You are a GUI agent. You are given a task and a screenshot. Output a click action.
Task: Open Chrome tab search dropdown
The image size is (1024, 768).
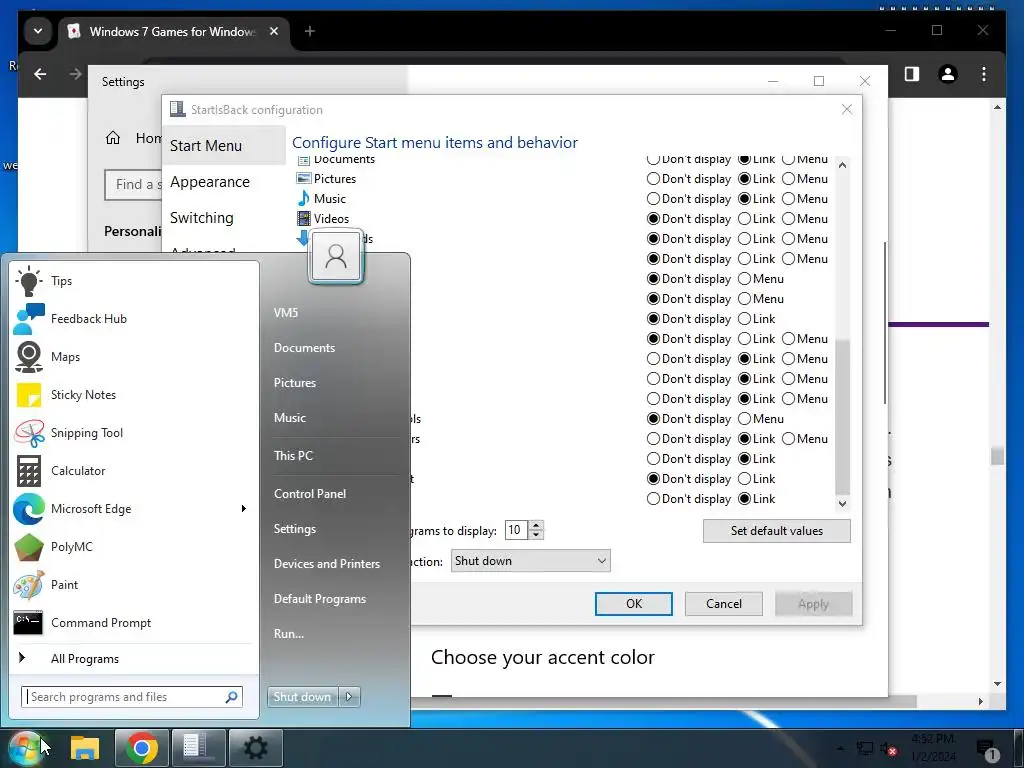coord(38,31)
